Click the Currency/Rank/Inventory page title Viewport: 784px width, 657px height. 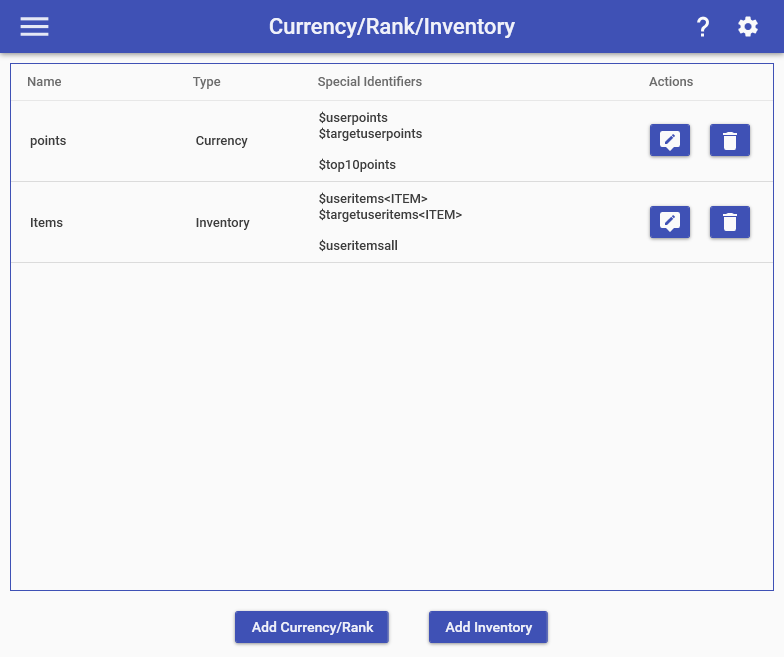(x=392, y=27)
